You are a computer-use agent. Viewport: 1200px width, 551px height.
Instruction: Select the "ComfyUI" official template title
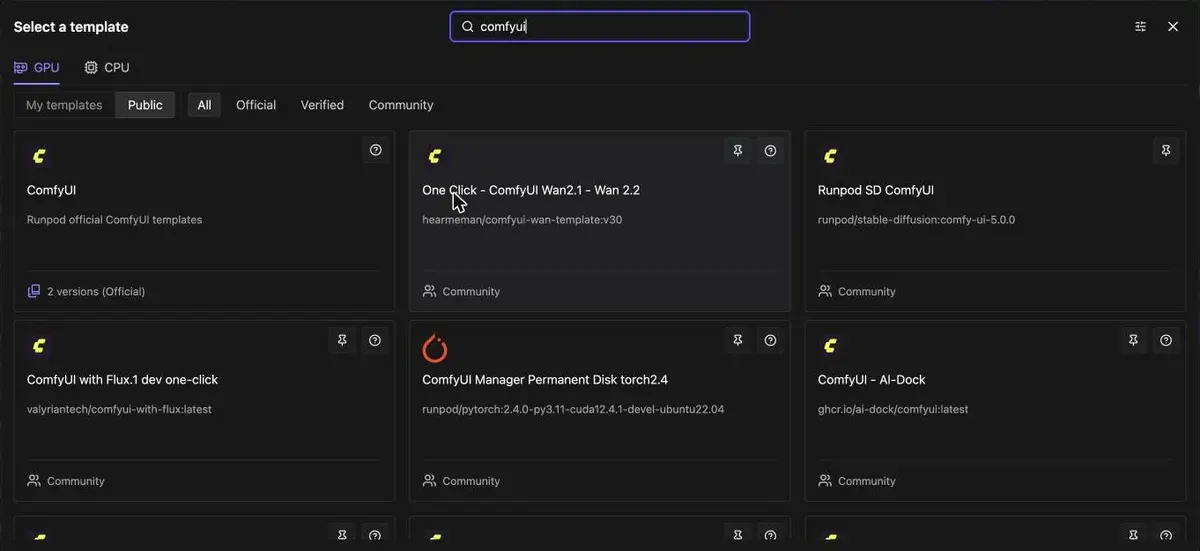(52, 190)
